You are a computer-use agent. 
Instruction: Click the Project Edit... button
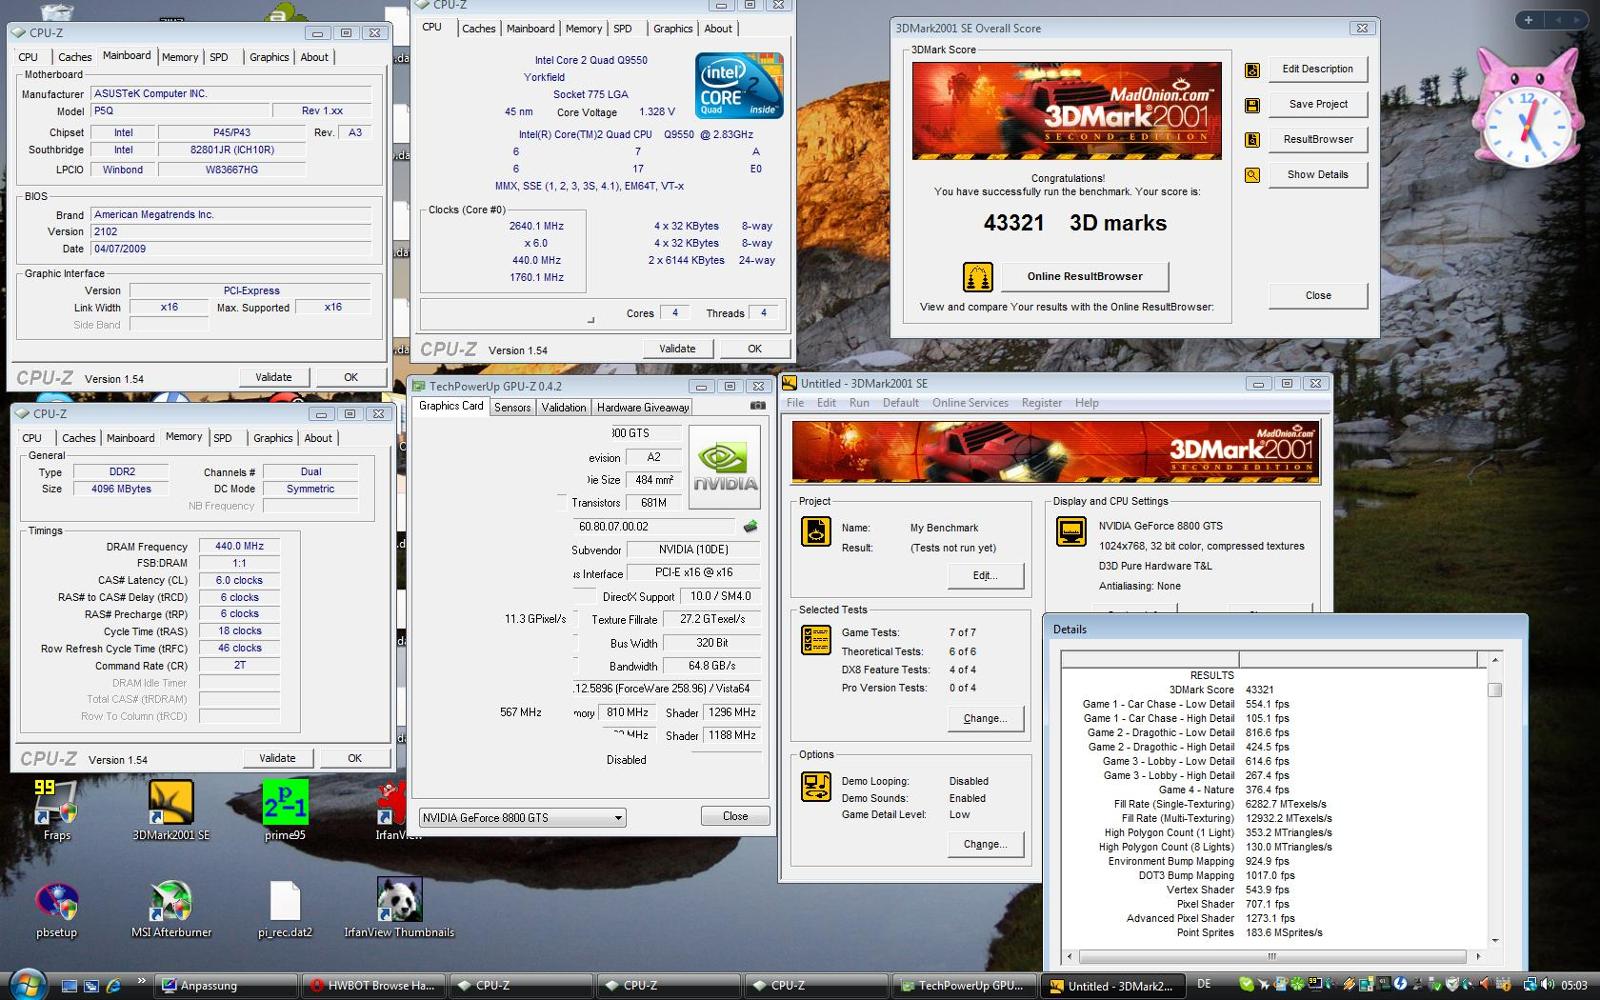point(984,575)
